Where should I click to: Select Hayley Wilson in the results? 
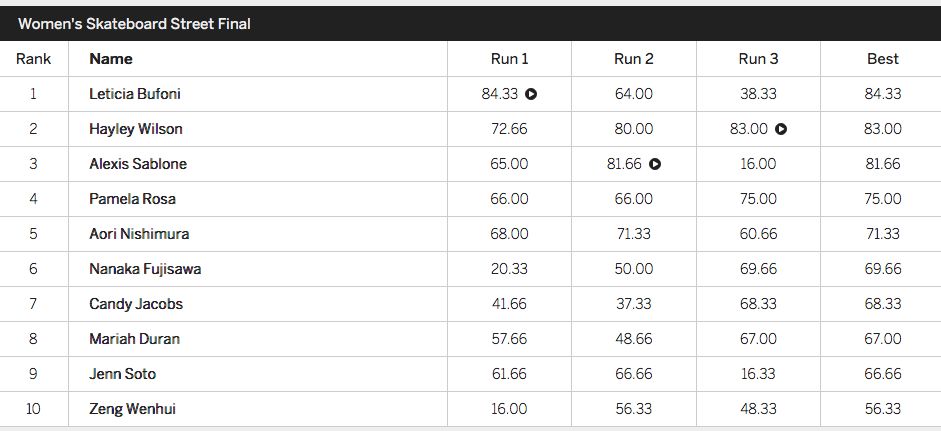point(136,129)
